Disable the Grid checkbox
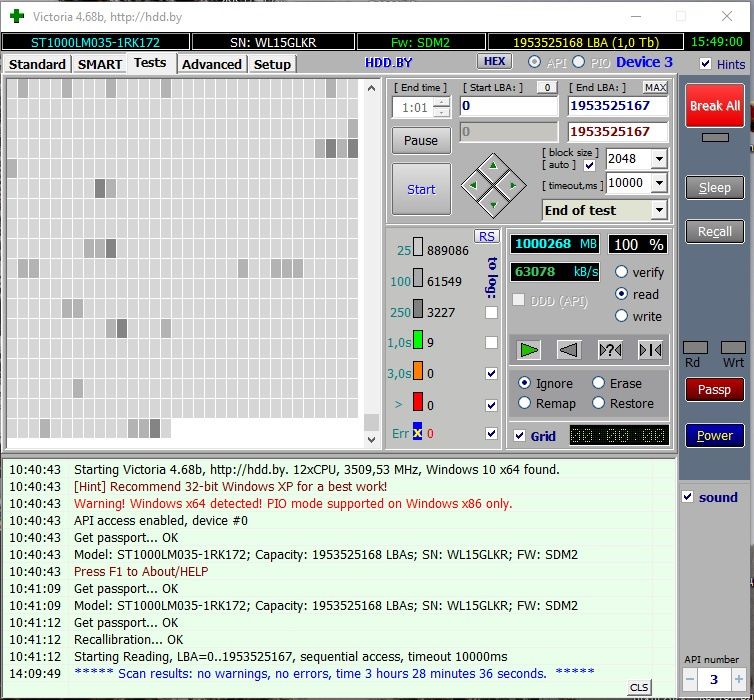Viewport: 754px width, 700px height. pyautogui.click(x=519, y=436)
